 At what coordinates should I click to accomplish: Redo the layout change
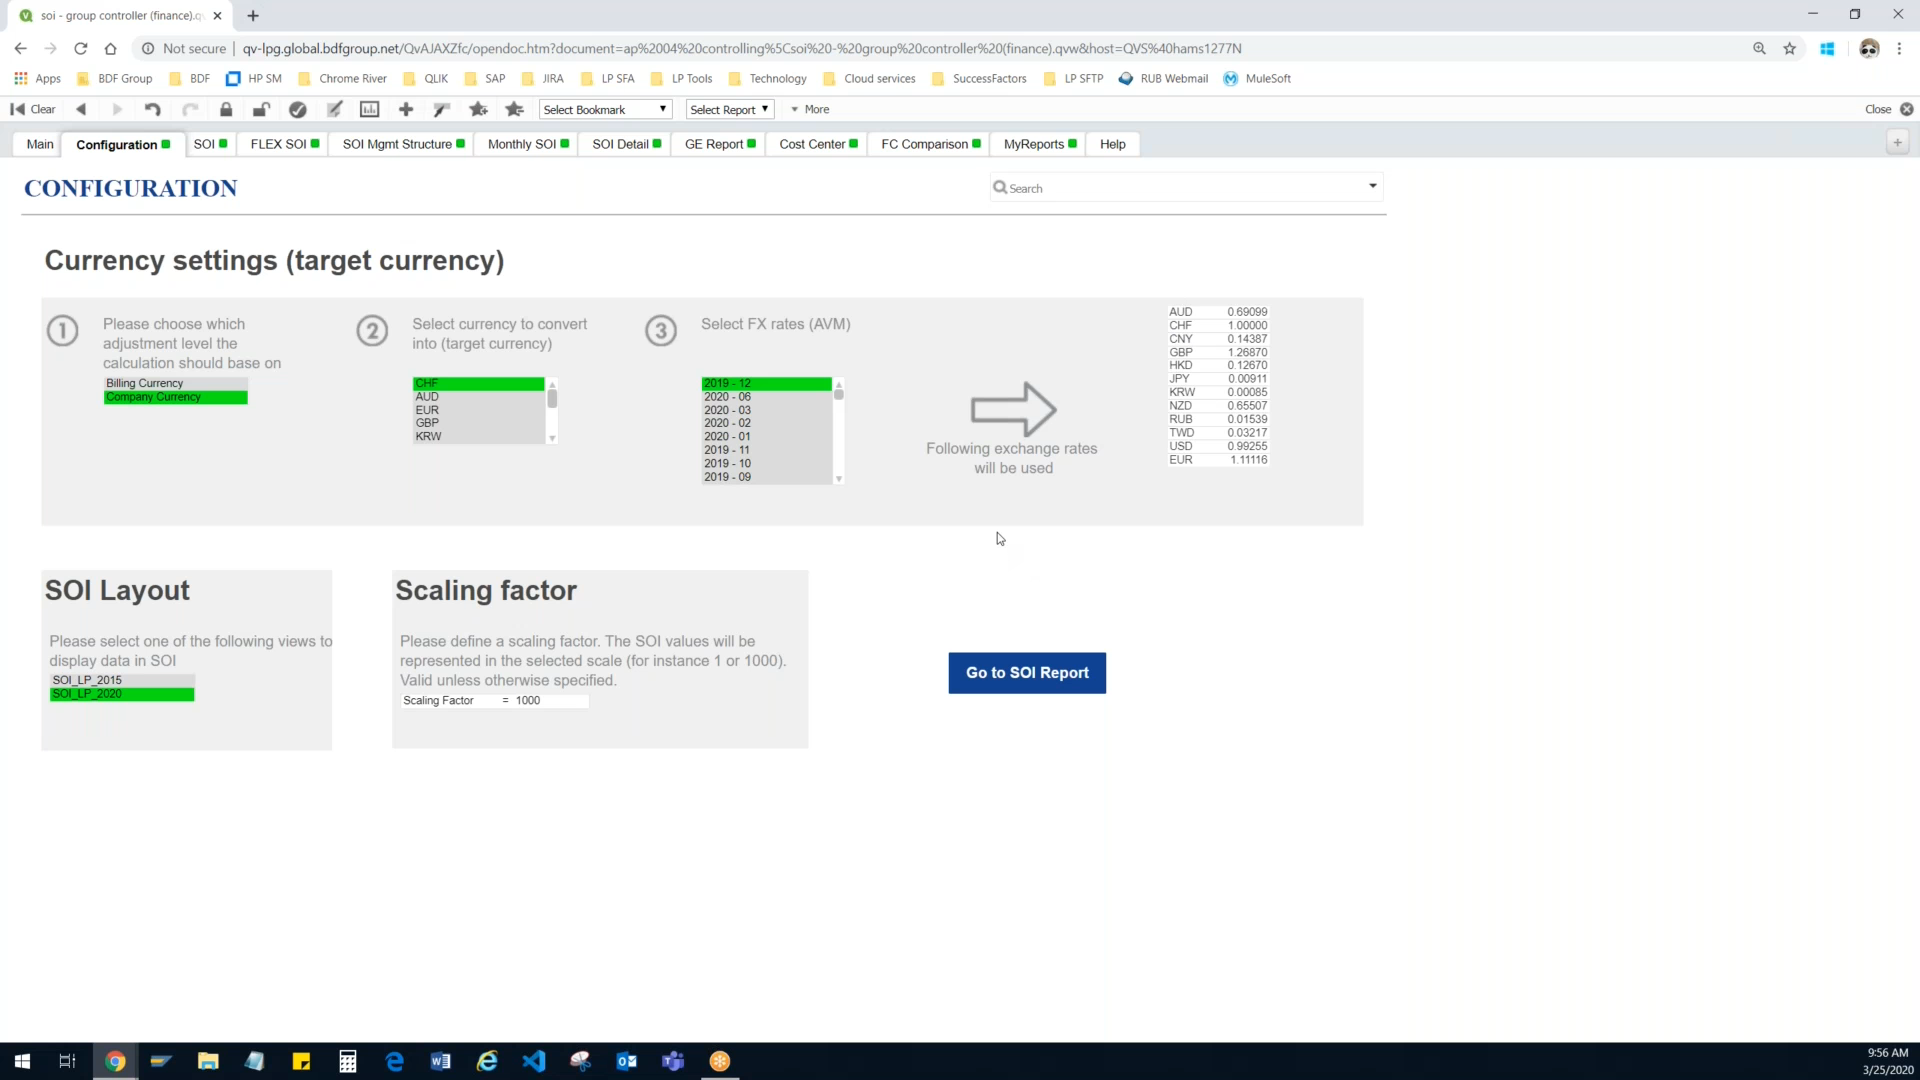point(190,109)
